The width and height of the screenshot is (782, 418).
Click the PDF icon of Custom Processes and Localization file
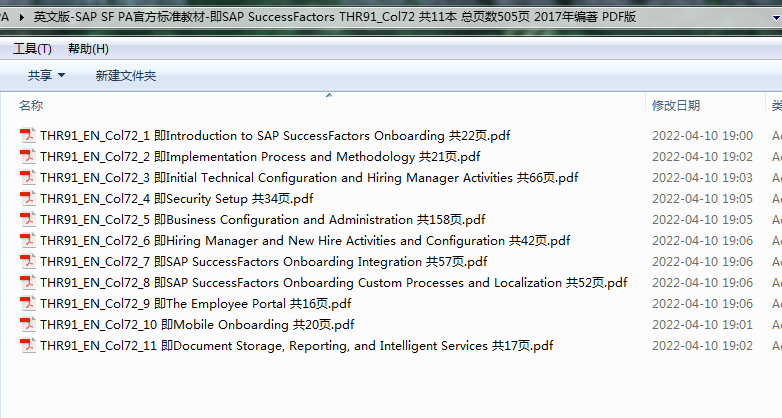tap(27, 282)
